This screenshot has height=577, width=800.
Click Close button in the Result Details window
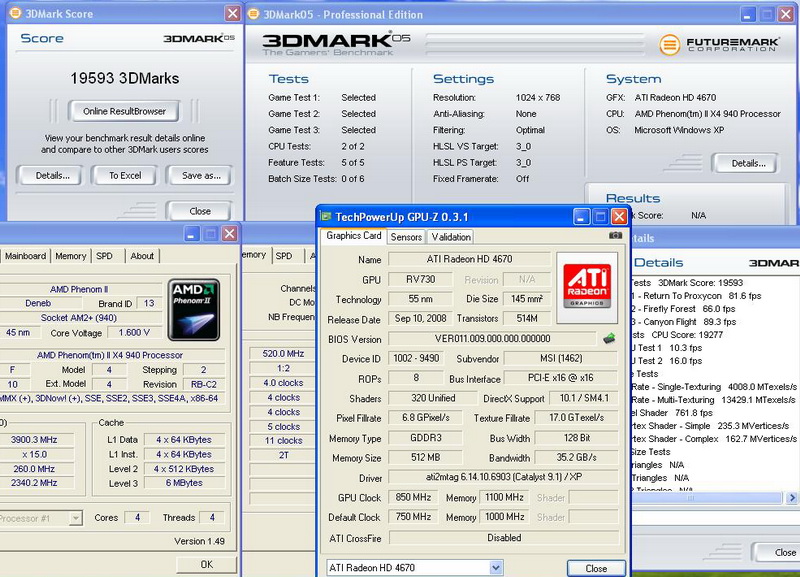point(779,552)
